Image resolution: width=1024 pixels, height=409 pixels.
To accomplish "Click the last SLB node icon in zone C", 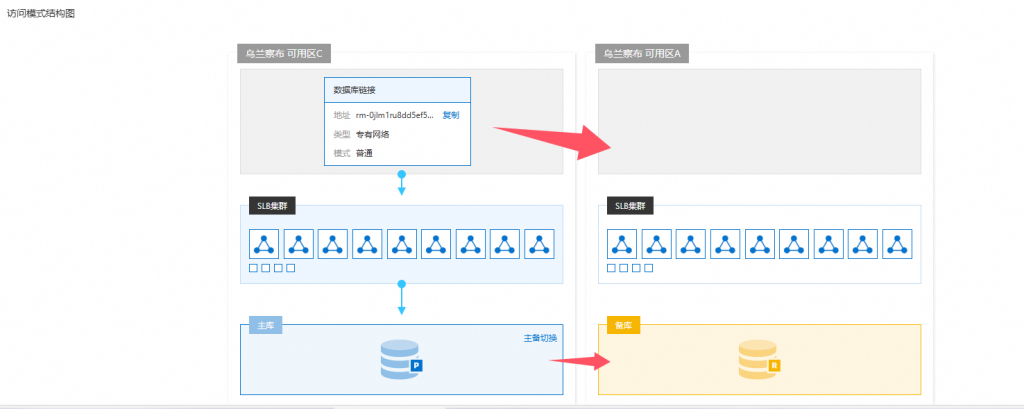I will coord(539,243).
